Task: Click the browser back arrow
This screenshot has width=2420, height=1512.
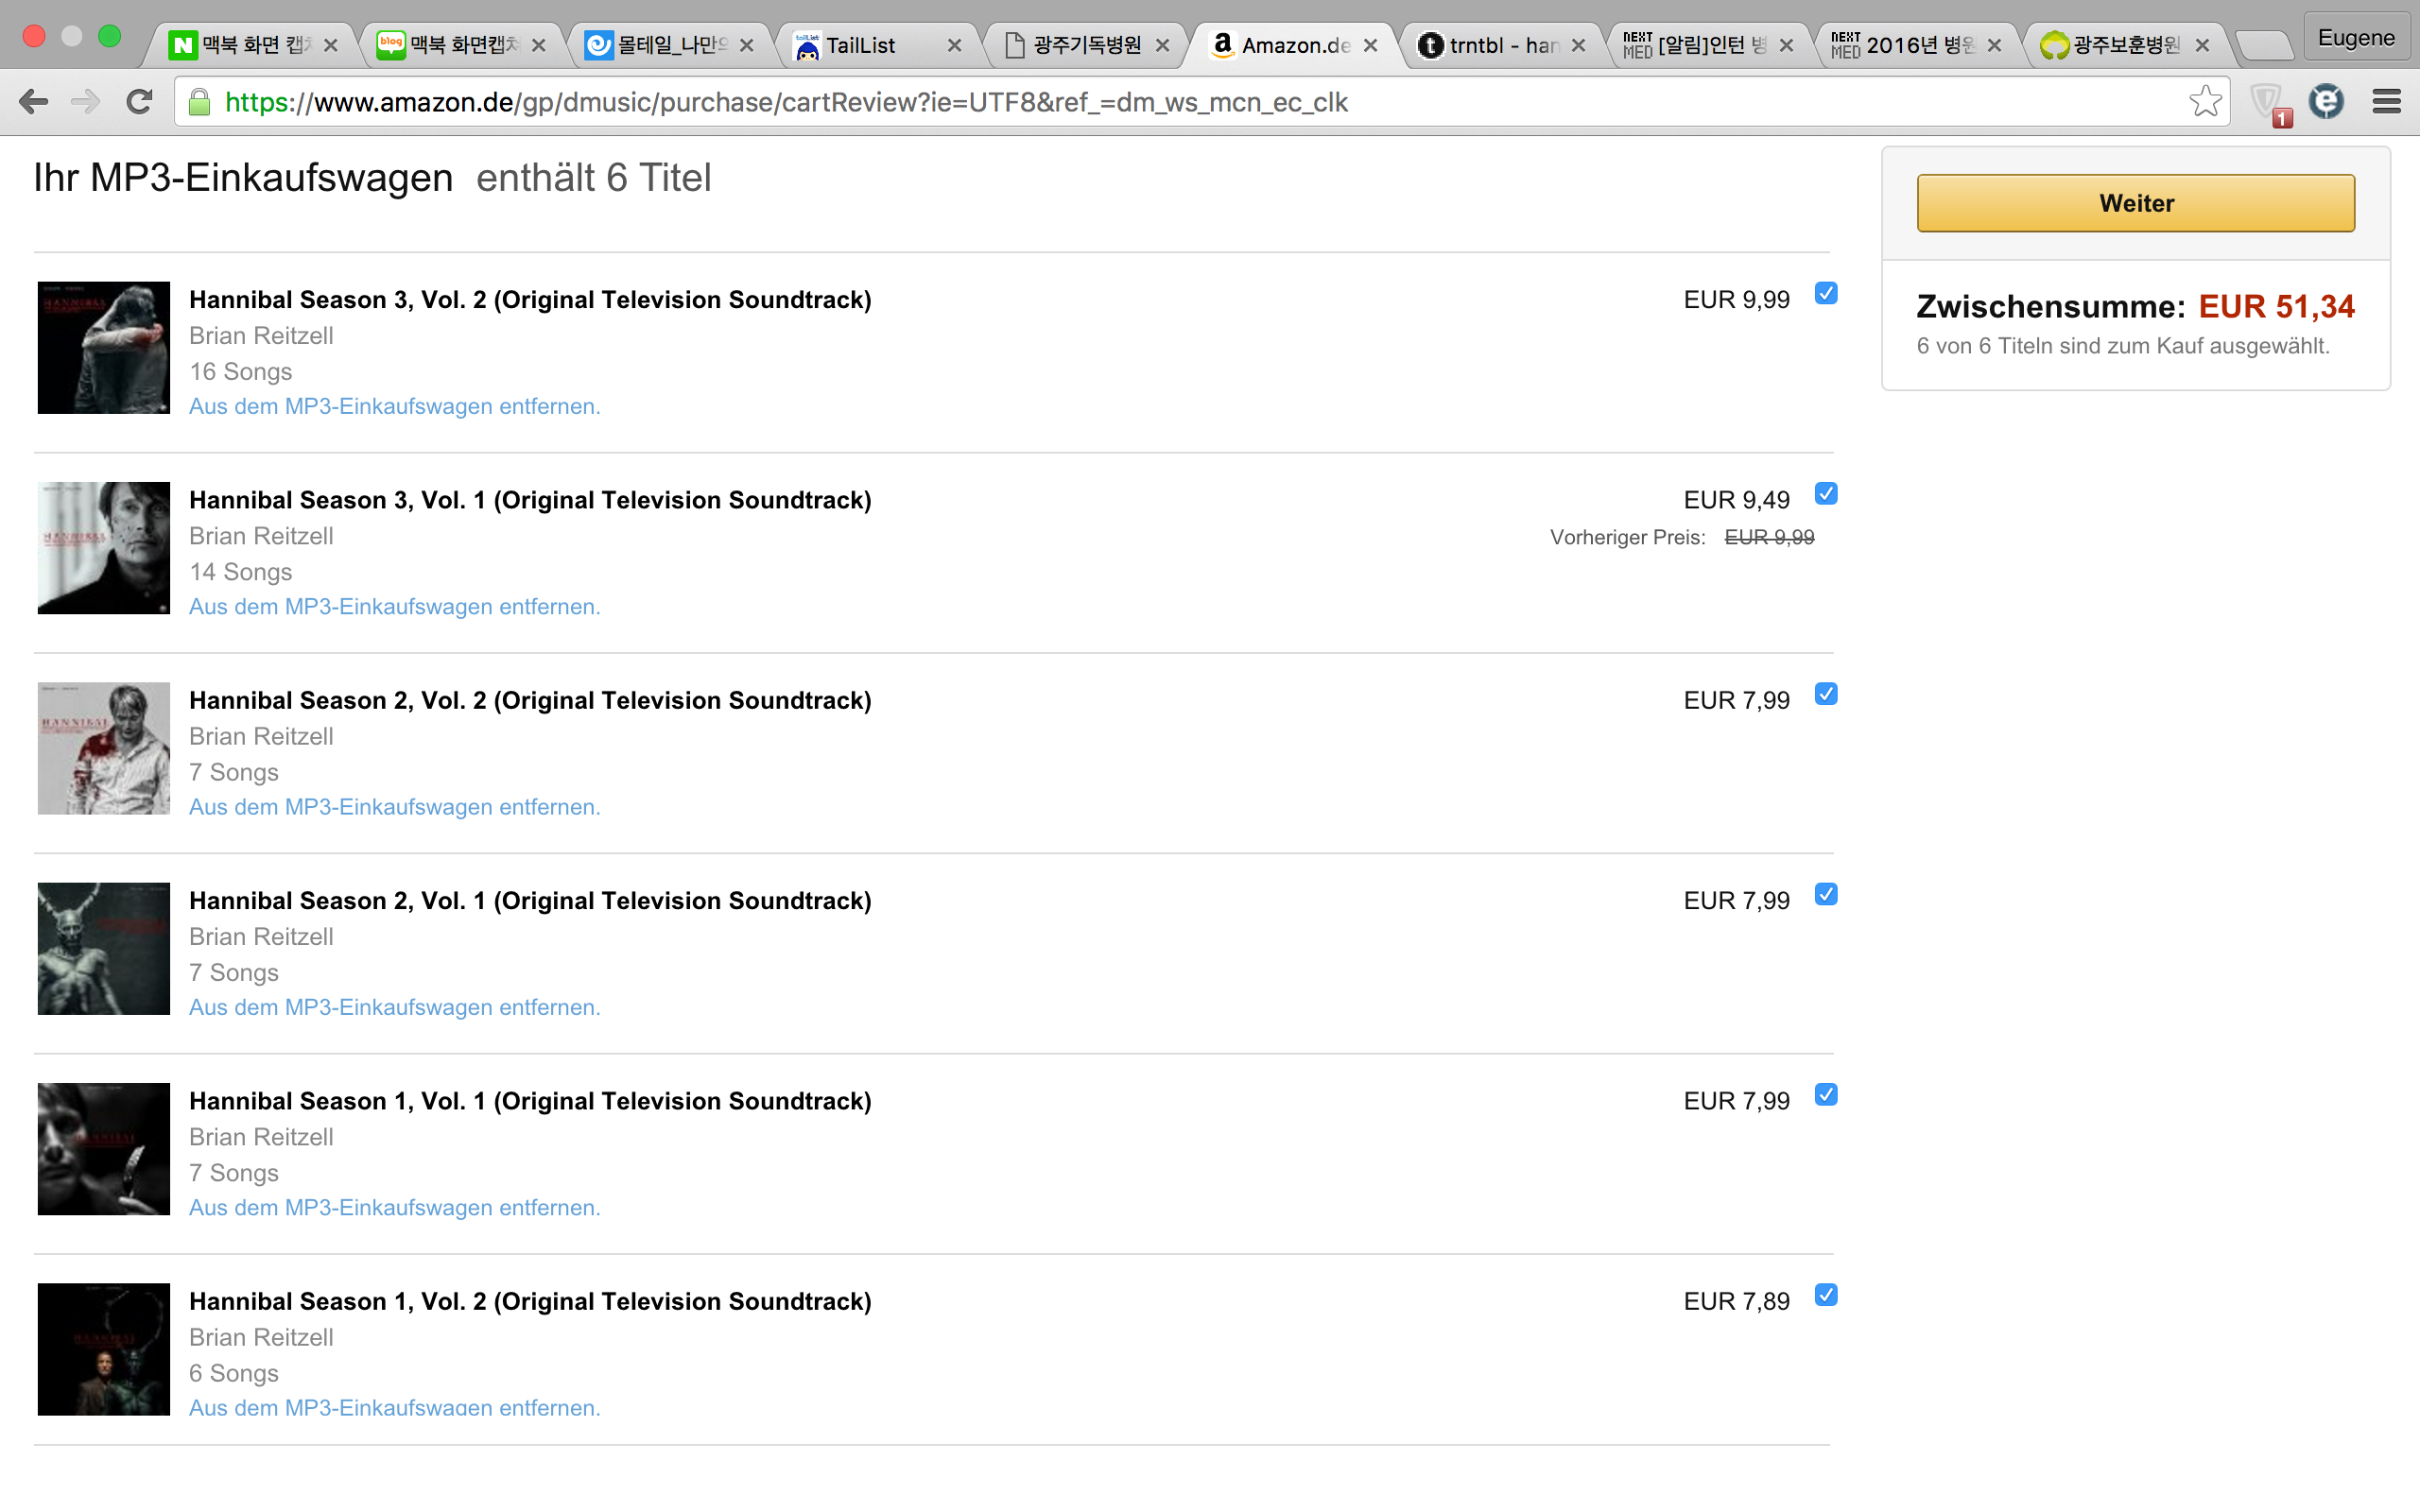Action: click(33, 102)
